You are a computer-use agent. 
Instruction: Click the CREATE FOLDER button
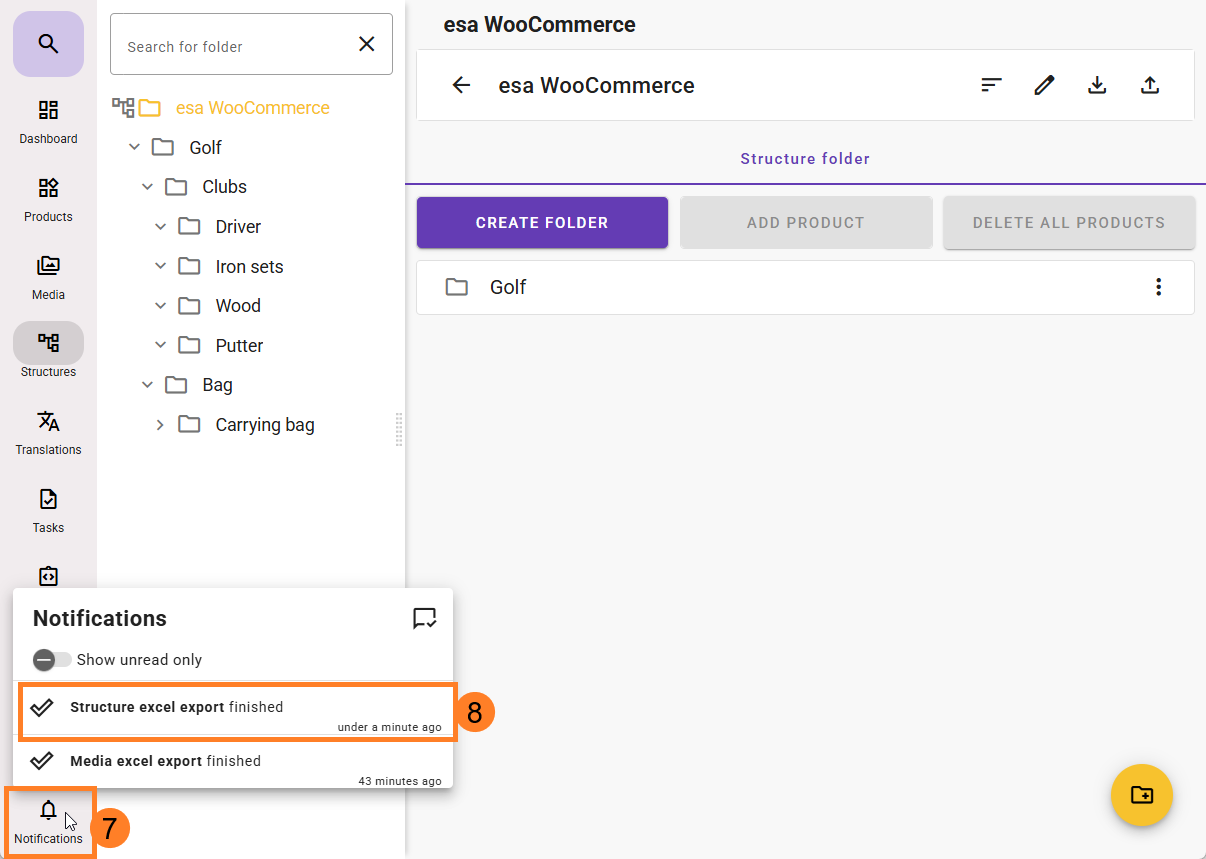pos(542,223)
